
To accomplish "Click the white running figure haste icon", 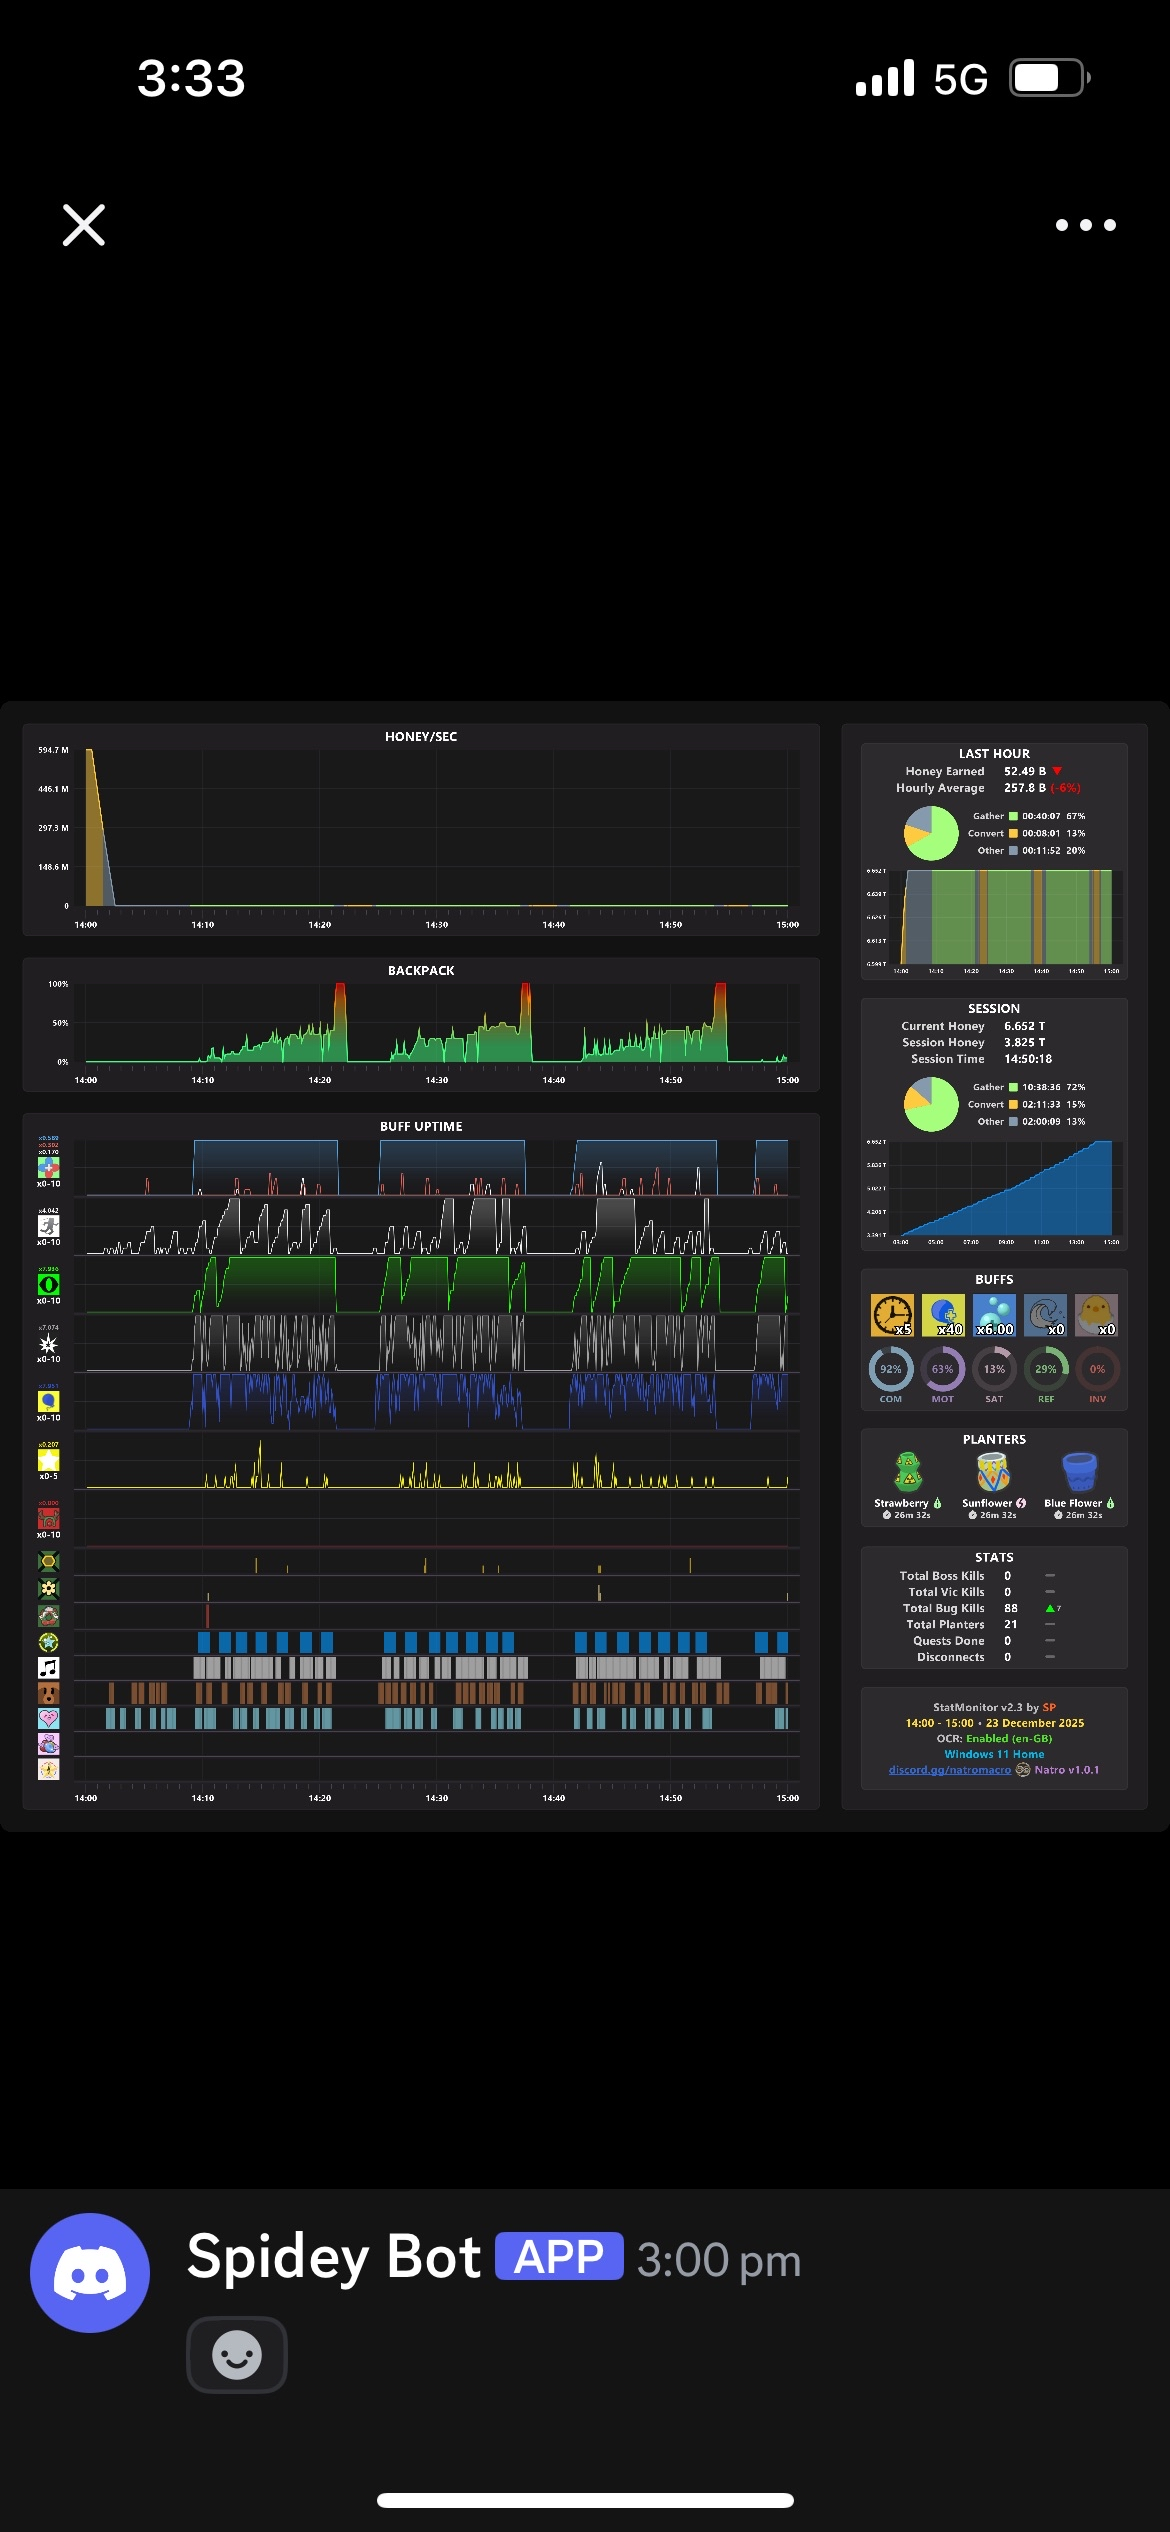I will click(x=48, y=1226).
